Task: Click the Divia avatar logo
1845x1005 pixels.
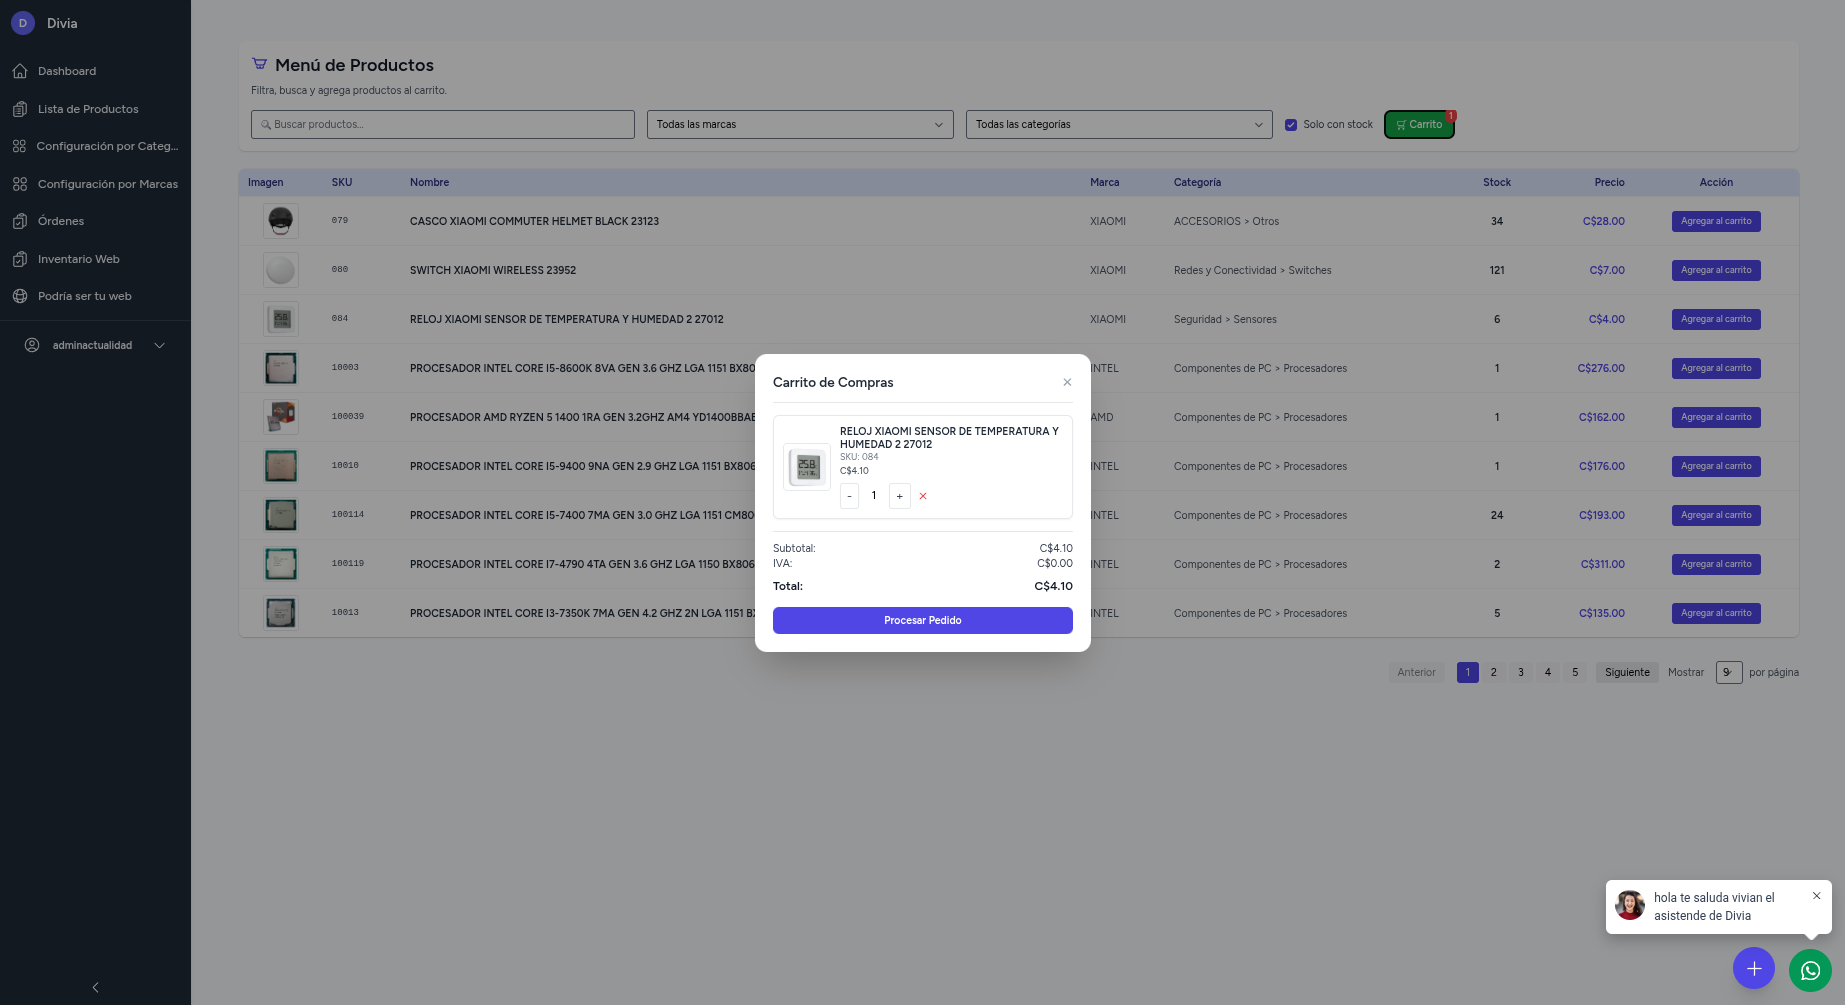Action: pos(23,23)
